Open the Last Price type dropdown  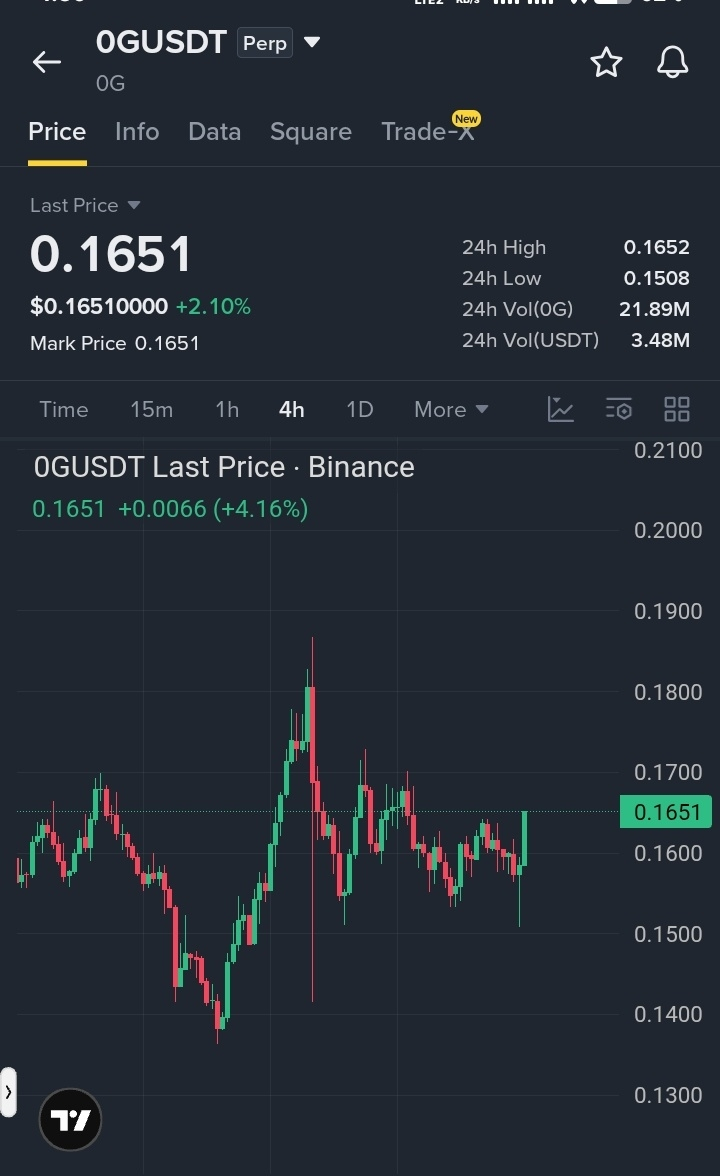85,206
